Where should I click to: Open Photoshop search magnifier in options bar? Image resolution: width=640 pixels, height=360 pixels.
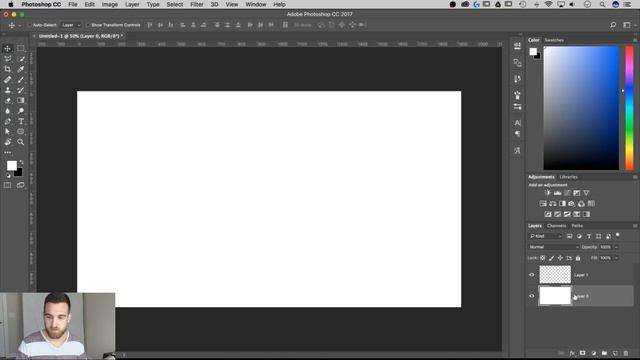point(613,25)
